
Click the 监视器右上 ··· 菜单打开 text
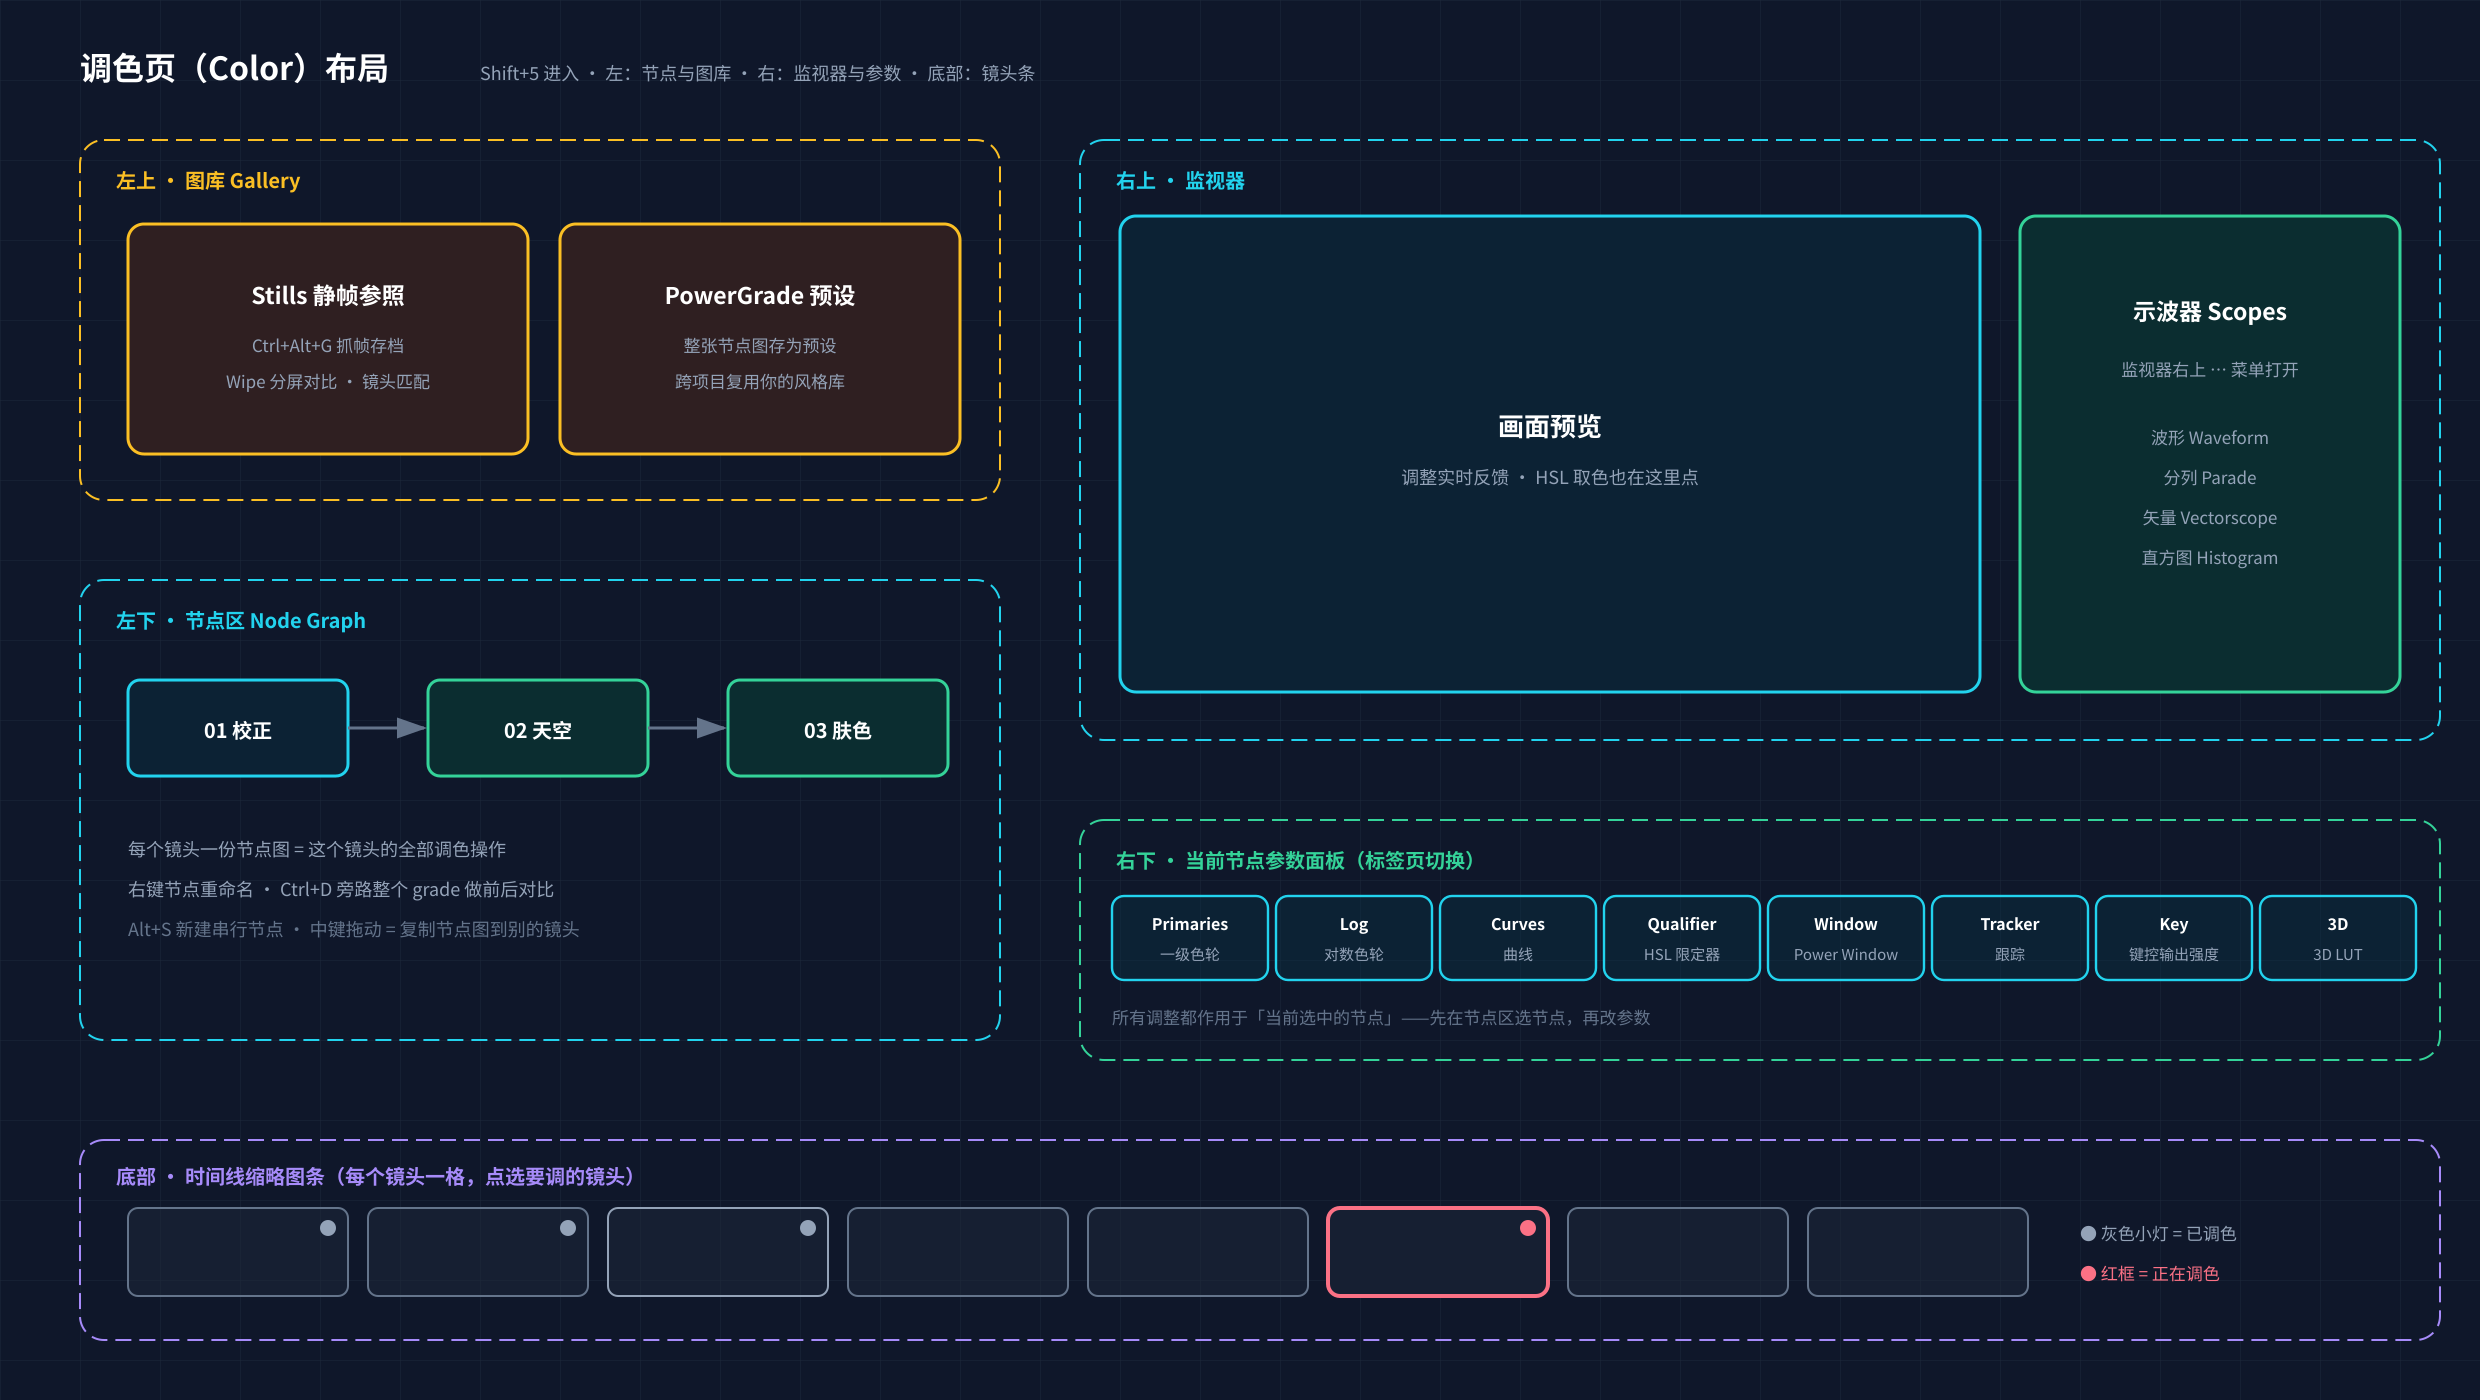pyautogui.click(x=2209, y=370)
